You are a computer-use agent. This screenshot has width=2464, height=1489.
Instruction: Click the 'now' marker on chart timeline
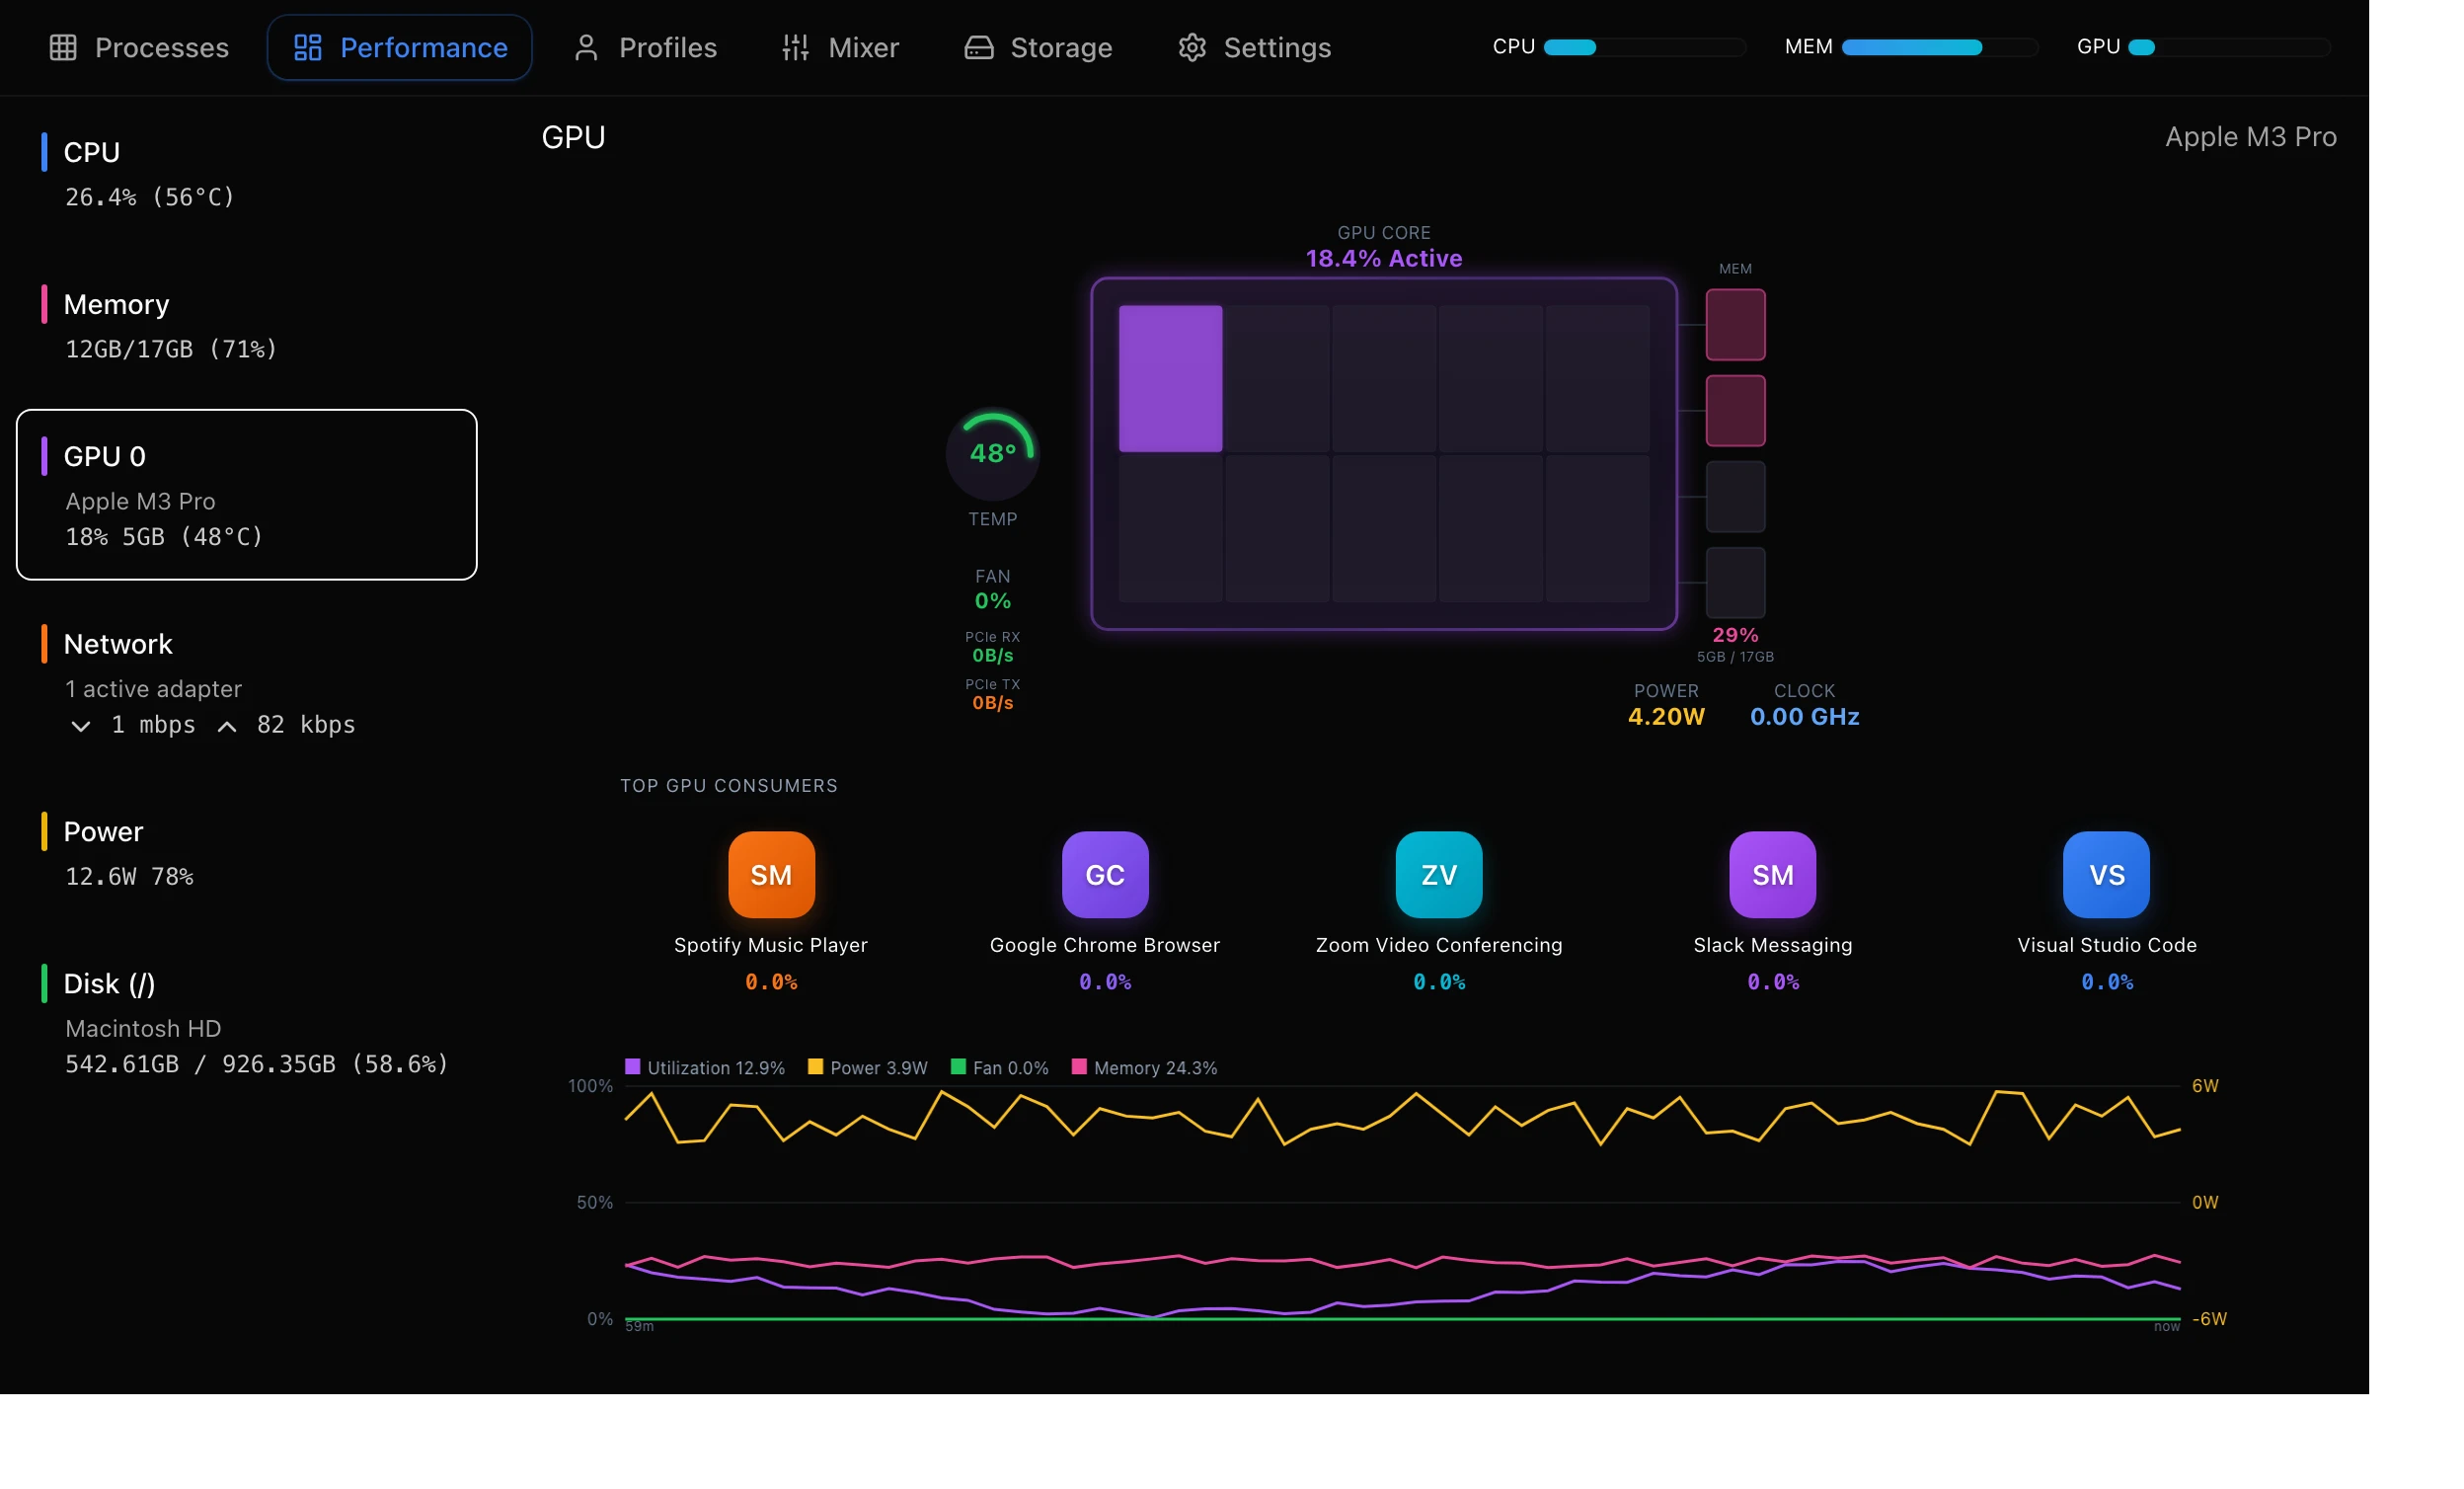click(2166, 1326)
